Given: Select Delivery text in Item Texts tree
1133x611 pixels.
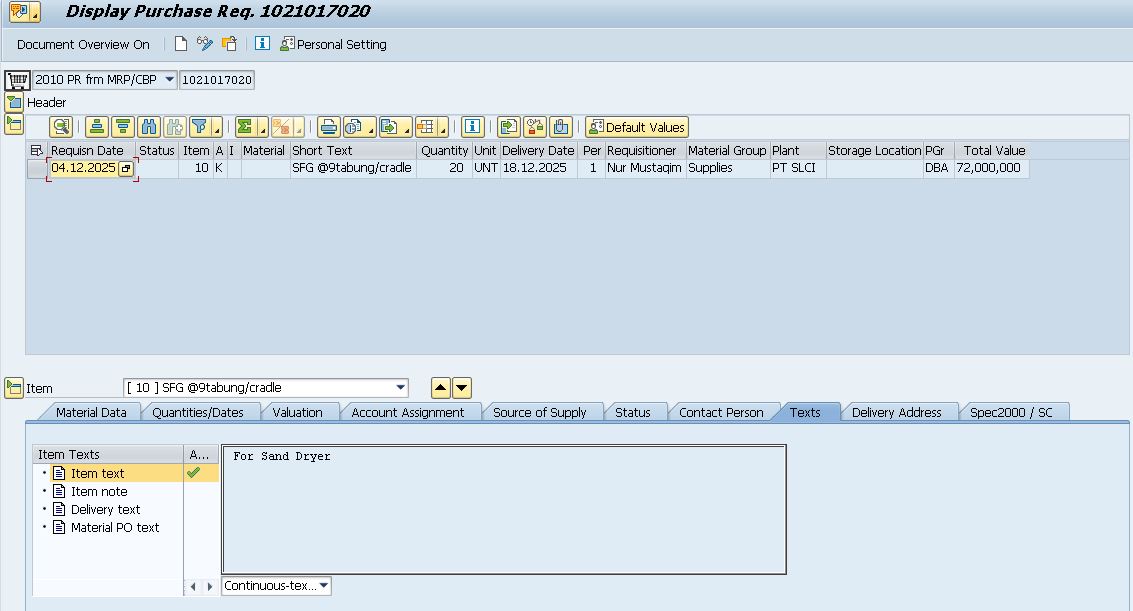Looking at the screenshot, I should tap(105, 509).
